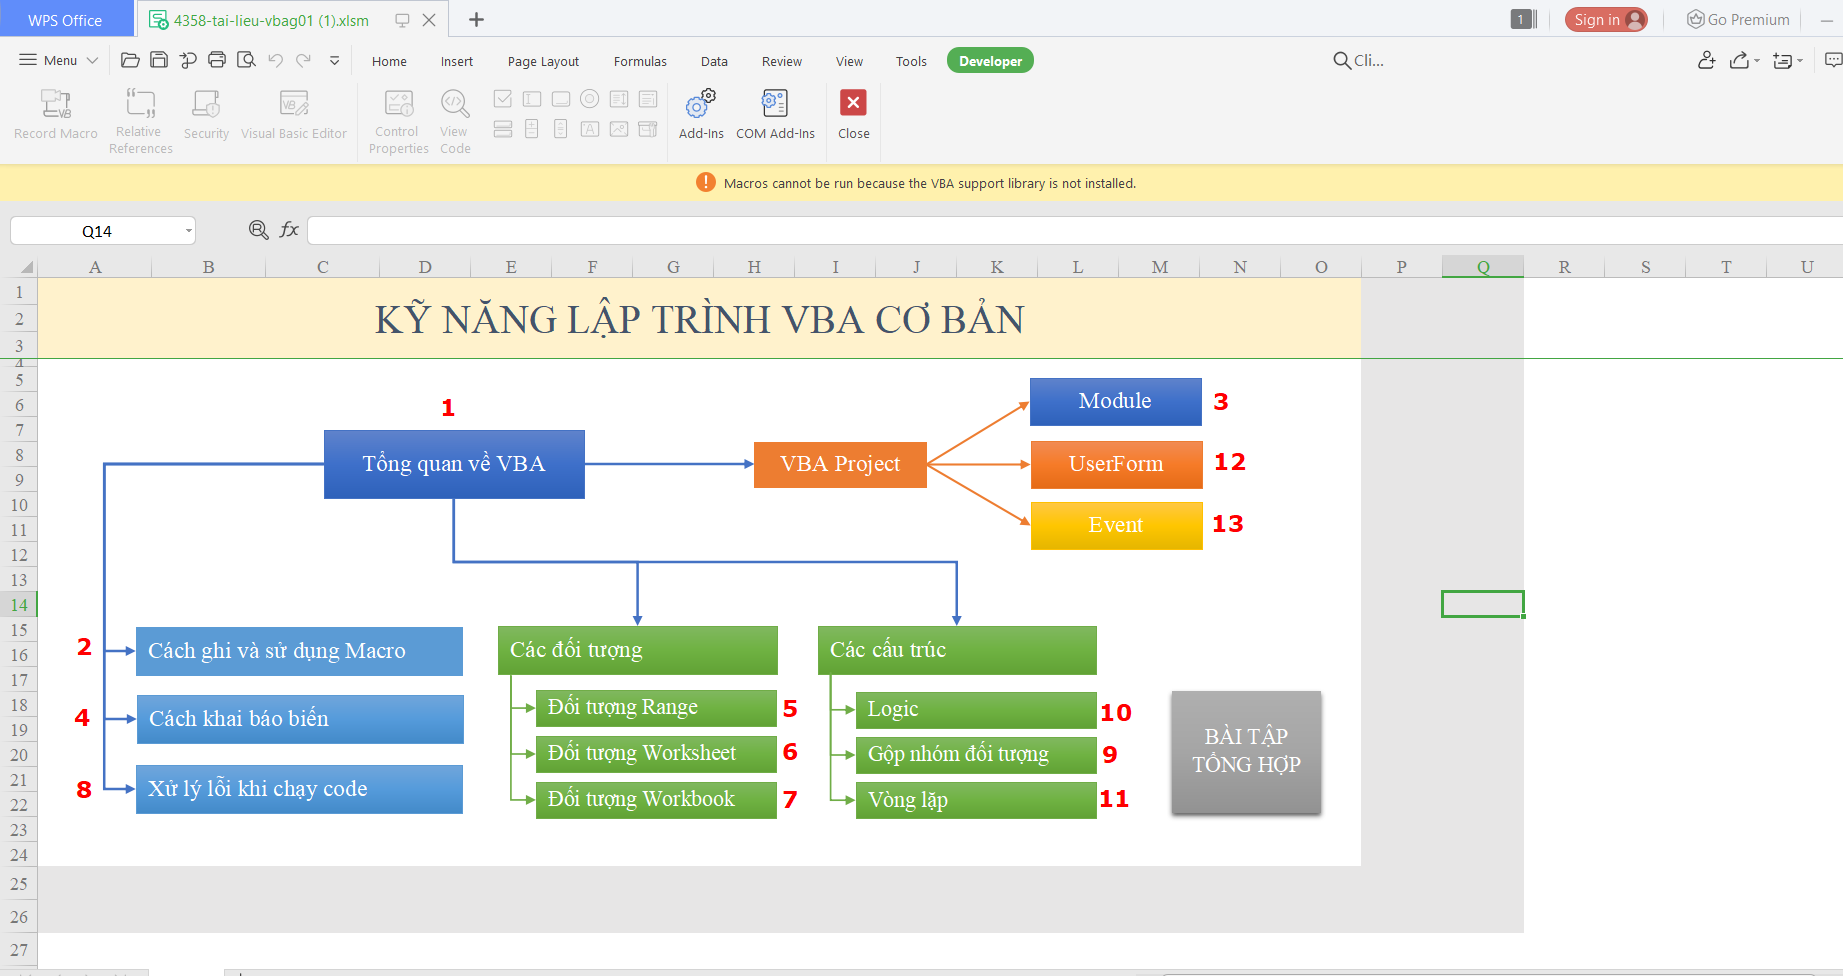Click the fx insert function icon
1843x976 pixels.
[289, 230]
